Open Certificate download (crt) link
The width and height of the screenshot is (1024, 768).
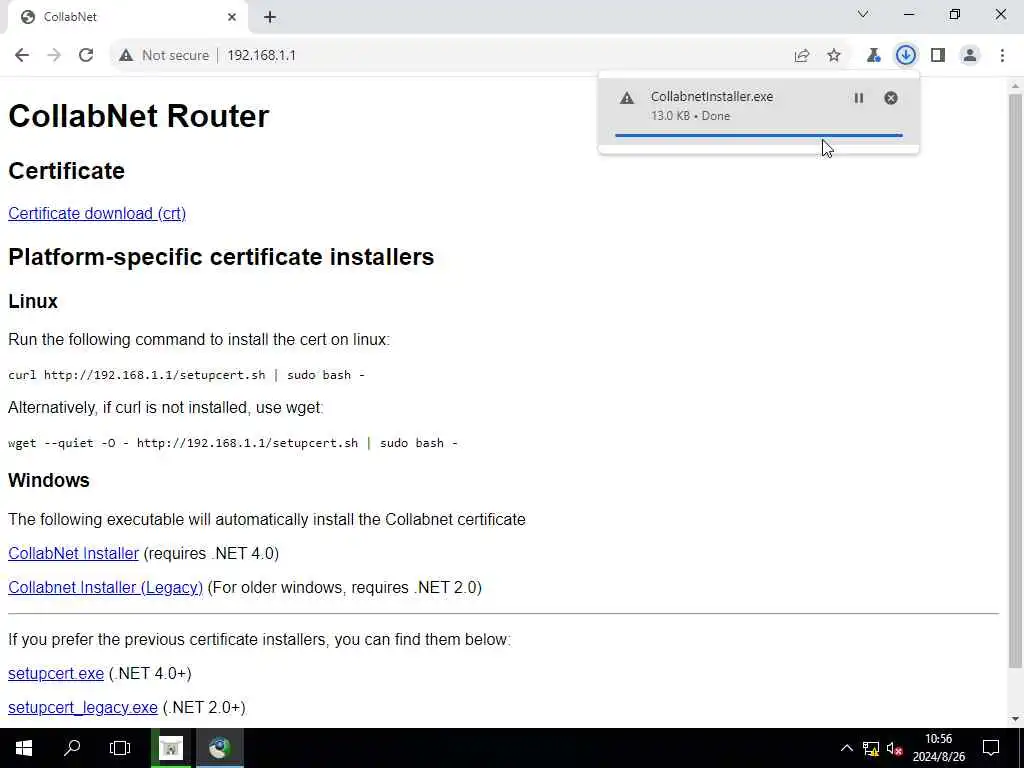coord(97,214)
